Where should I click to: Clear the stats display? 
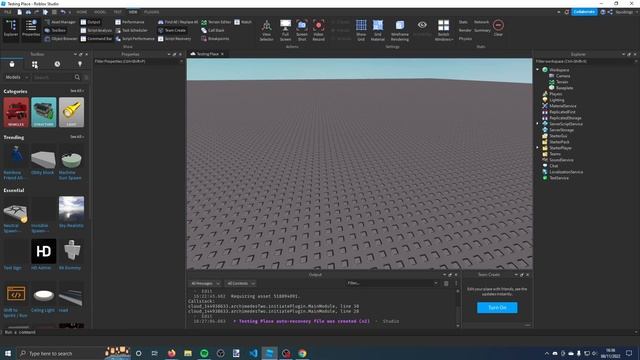498,28
